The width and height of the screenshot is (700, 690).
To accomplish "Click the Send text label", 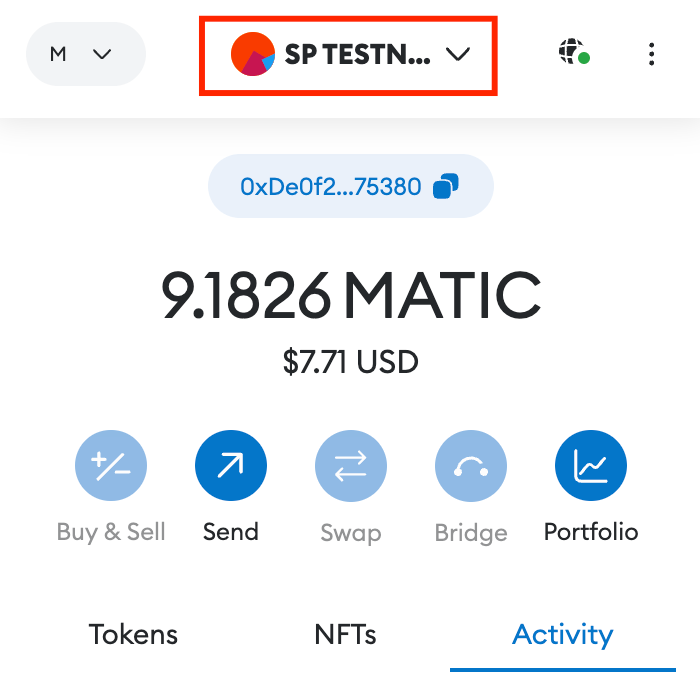I will [x=231, y=531].
